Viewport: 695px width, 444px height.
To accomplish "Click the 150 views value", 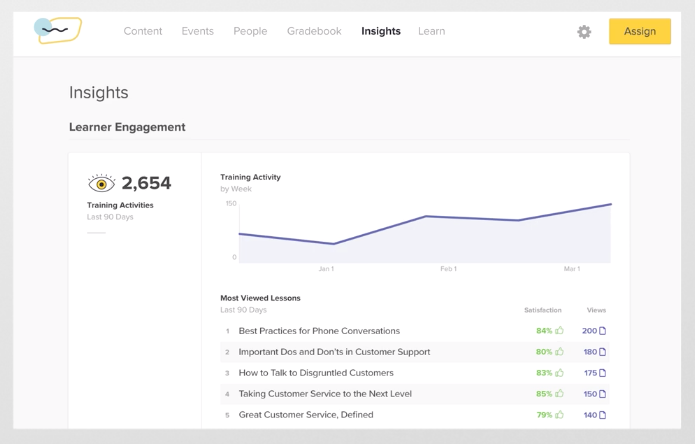I will pyautogui.click(x=590, y=393).
